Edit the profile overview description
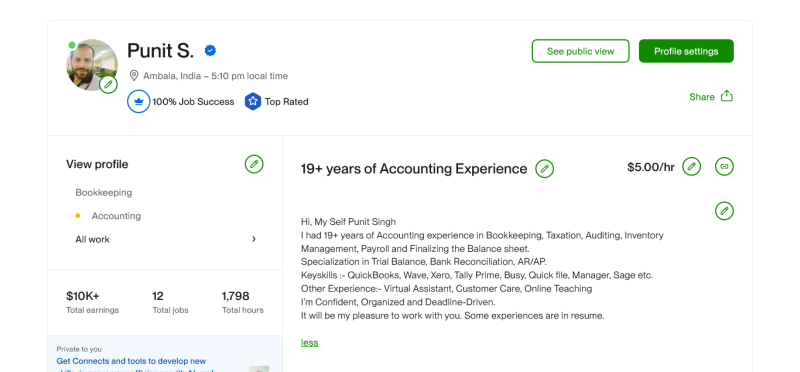800x372 pixels. point(724,211)
